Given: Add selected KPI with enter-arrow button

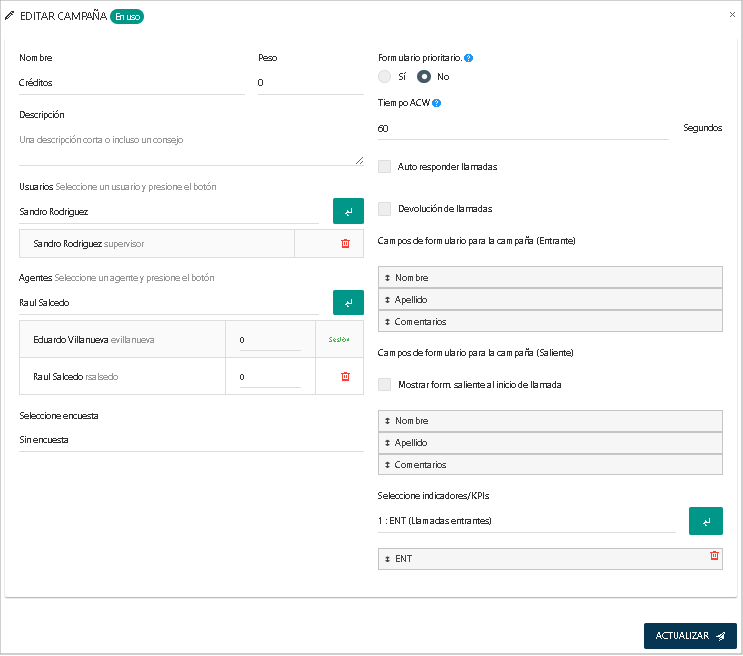Looking at the screenshot, I should pos(705,521).
